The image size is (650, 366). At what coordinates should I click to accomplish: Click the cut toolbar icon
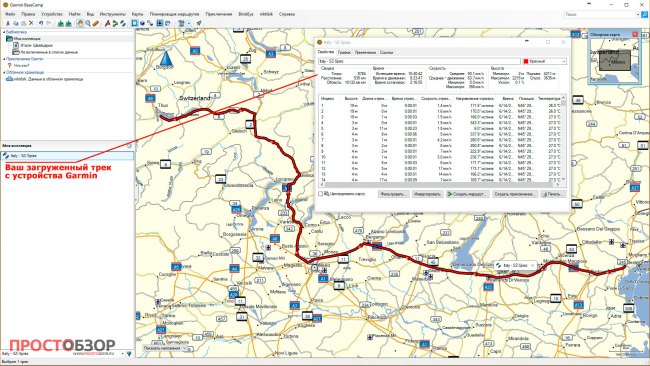point(8,23)
